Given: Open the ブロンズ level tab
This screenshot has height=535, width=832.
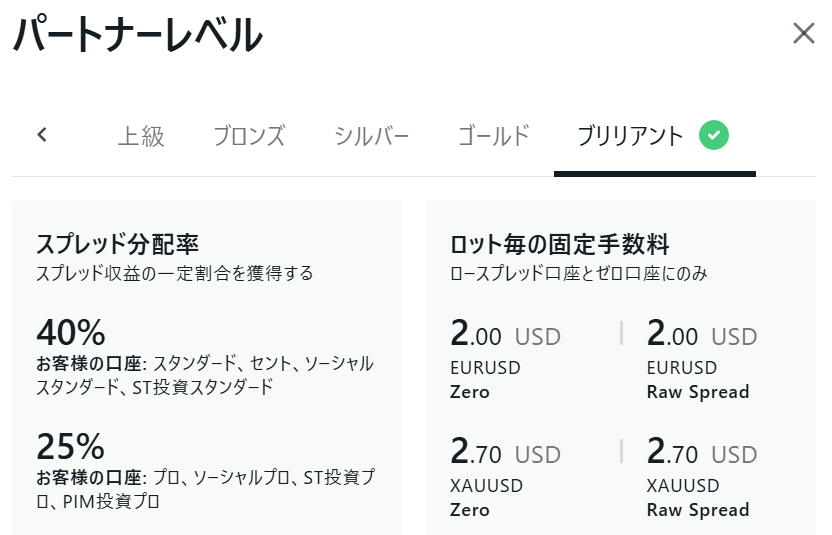Looking at the screenshot, I should pyautogui.click(x=249, y=136).
